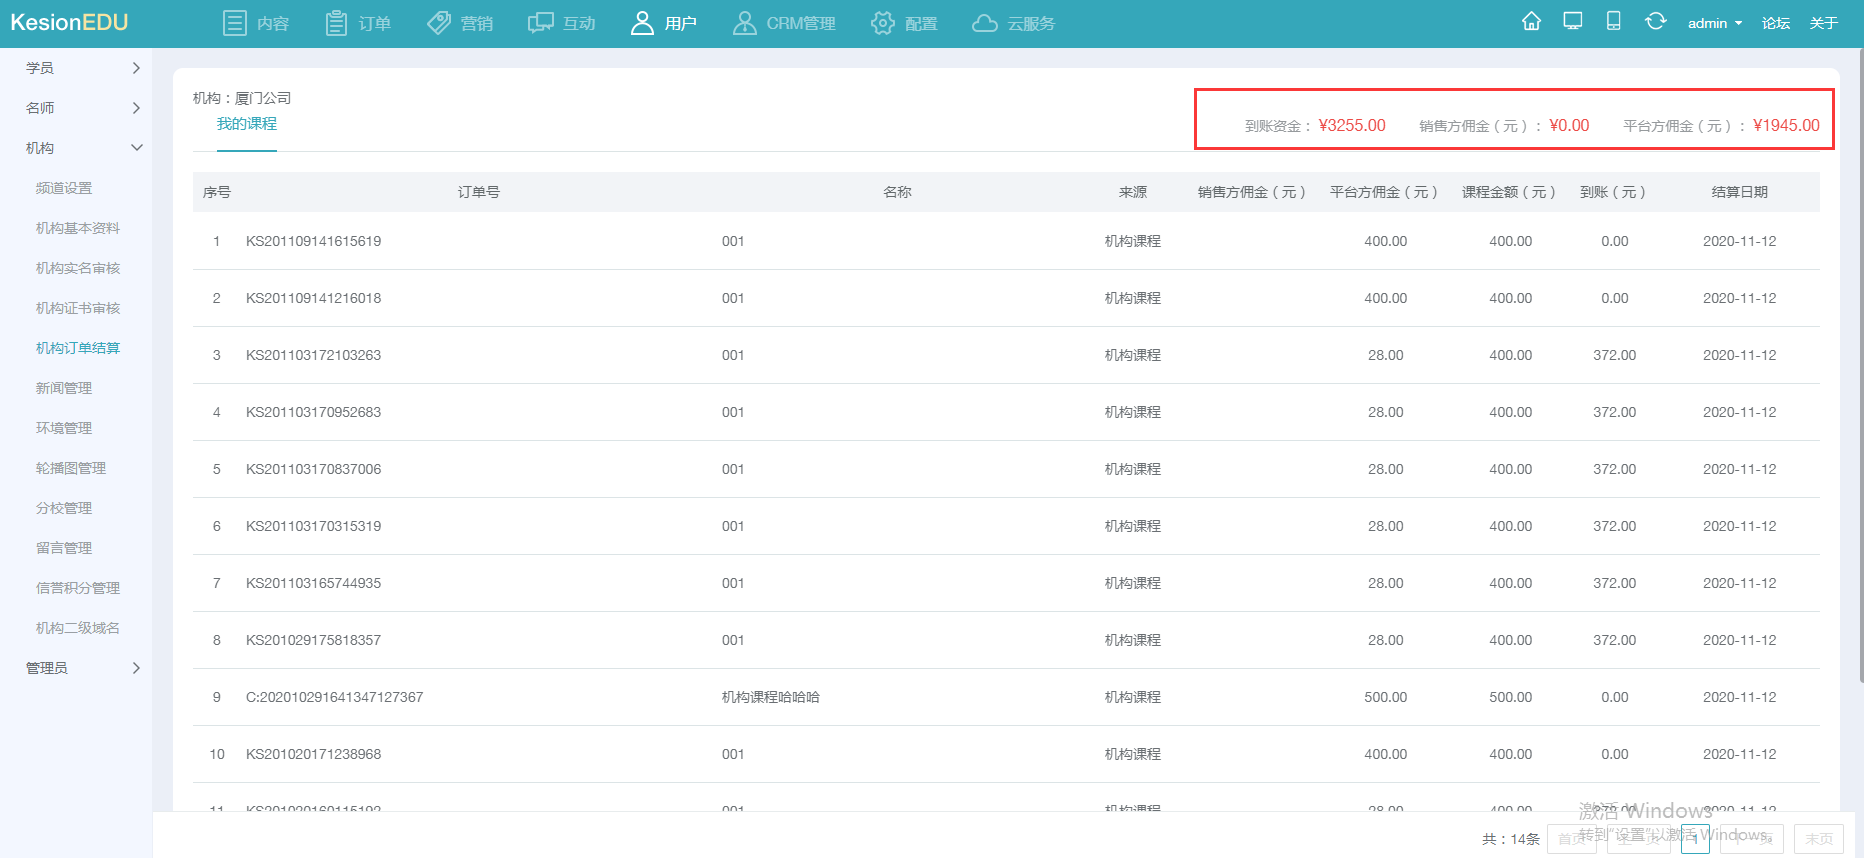Screen dimensions: 1864x858
Task: Open mobile preview phone icon
Action: pos(1613,22)
